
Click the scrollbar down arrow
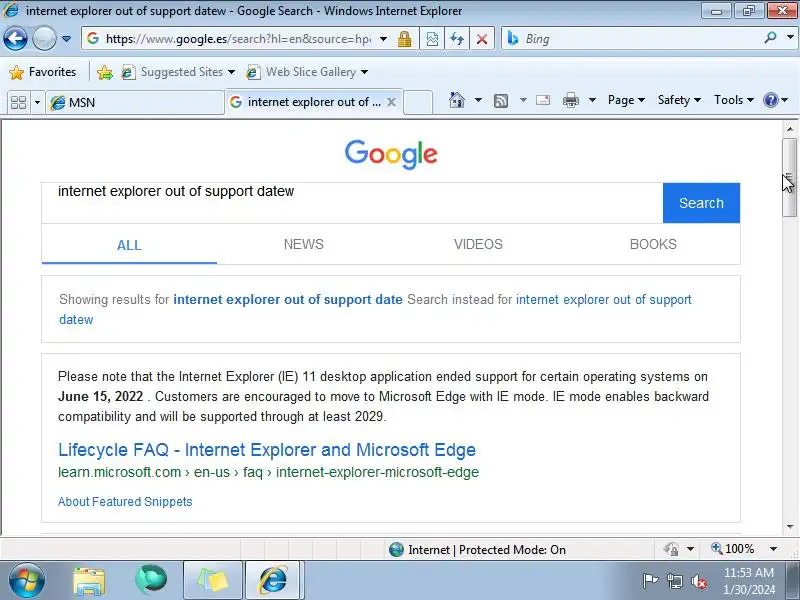tap(790, 527)
